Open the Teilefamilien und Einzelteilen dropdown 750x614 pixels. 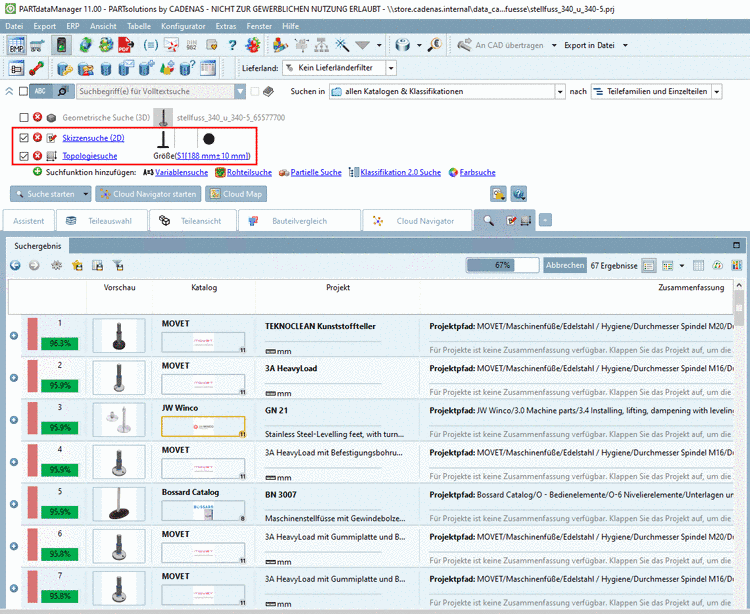click(x=717, y=91)
